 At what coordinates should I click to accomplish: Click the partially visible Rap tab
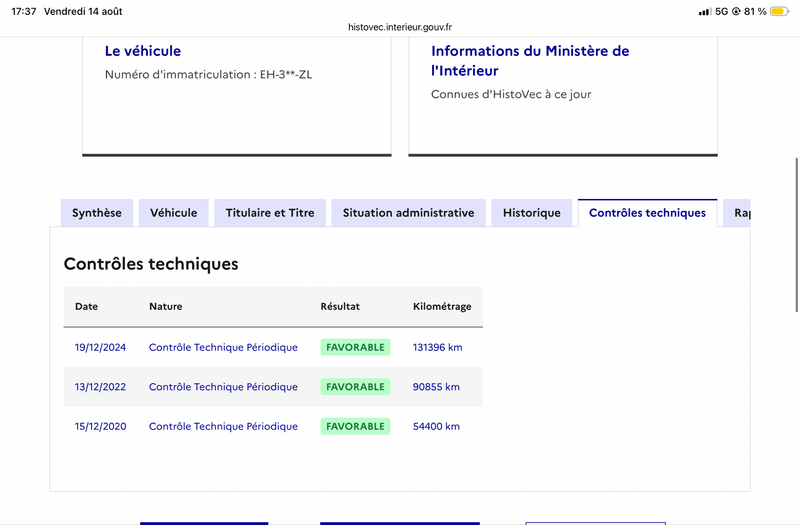point(737,213)
